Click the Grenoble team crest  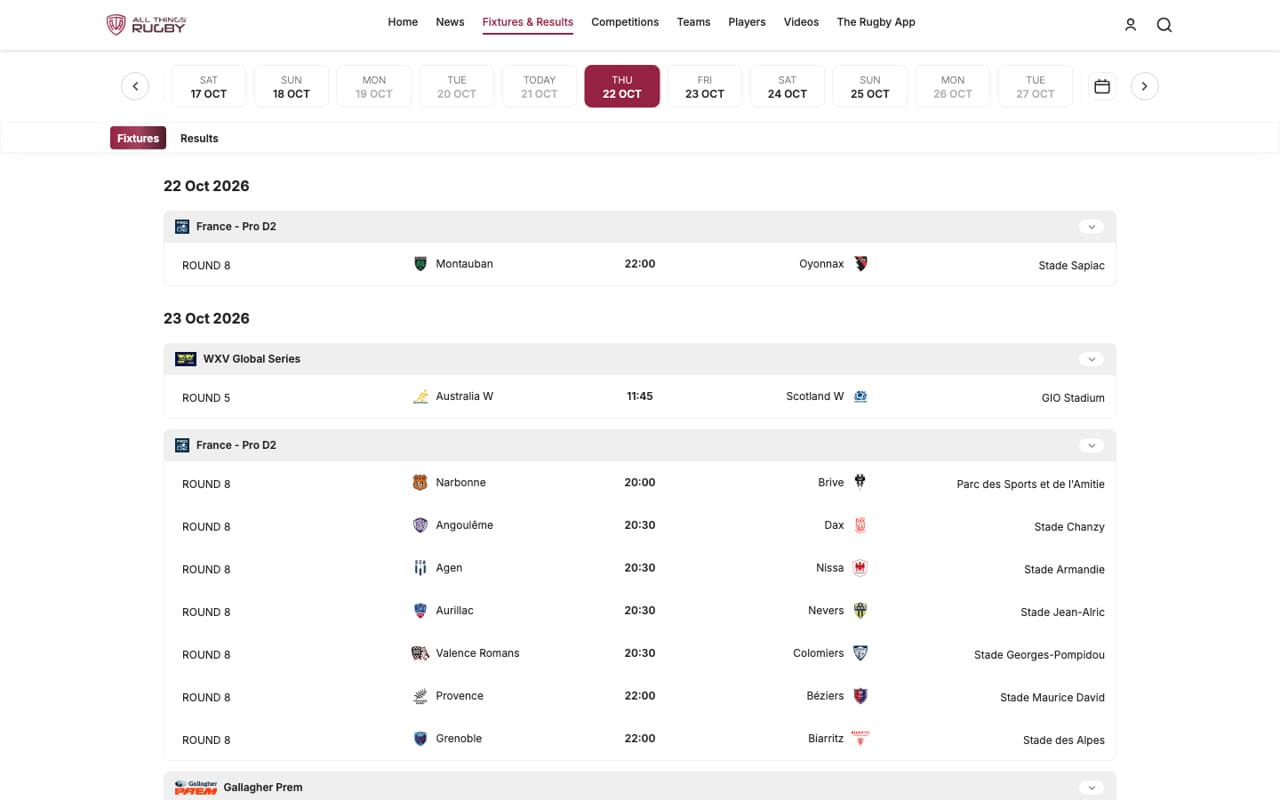coord(421,739)
